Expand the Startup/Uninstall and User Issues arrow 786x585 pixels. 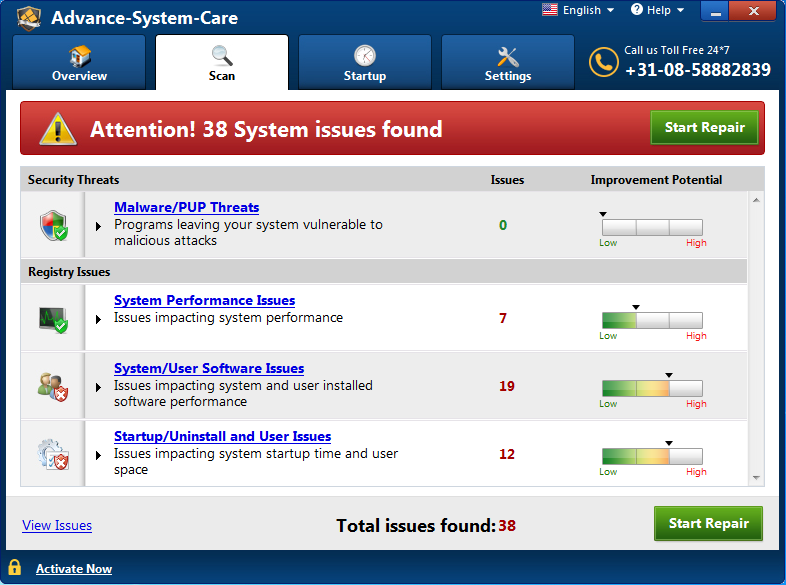(x=99, y=455)
